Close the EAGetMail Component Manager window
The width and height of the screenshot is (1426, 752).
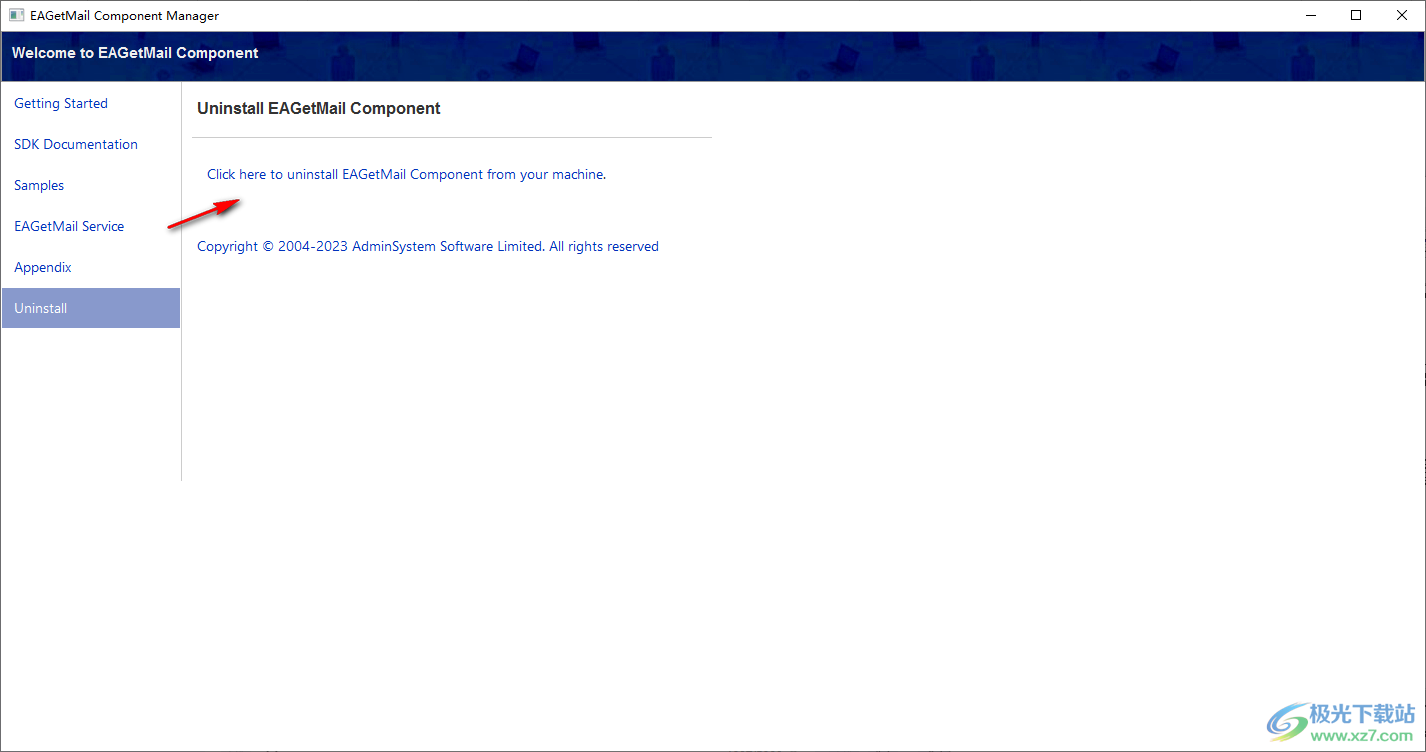click(x=1402, y=15)
